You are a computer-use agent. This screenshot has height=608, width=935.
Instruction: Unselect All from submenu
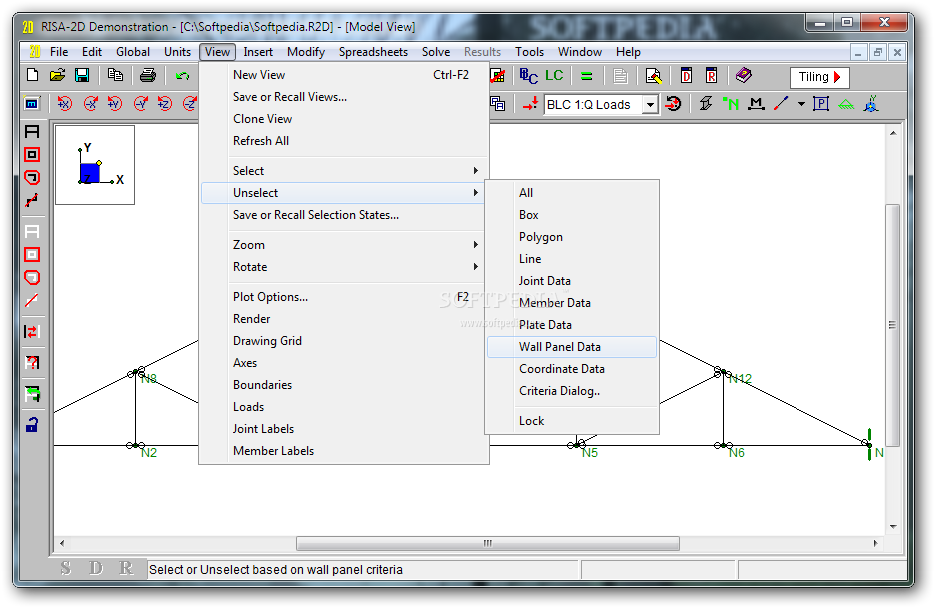[x=572, y=193]
